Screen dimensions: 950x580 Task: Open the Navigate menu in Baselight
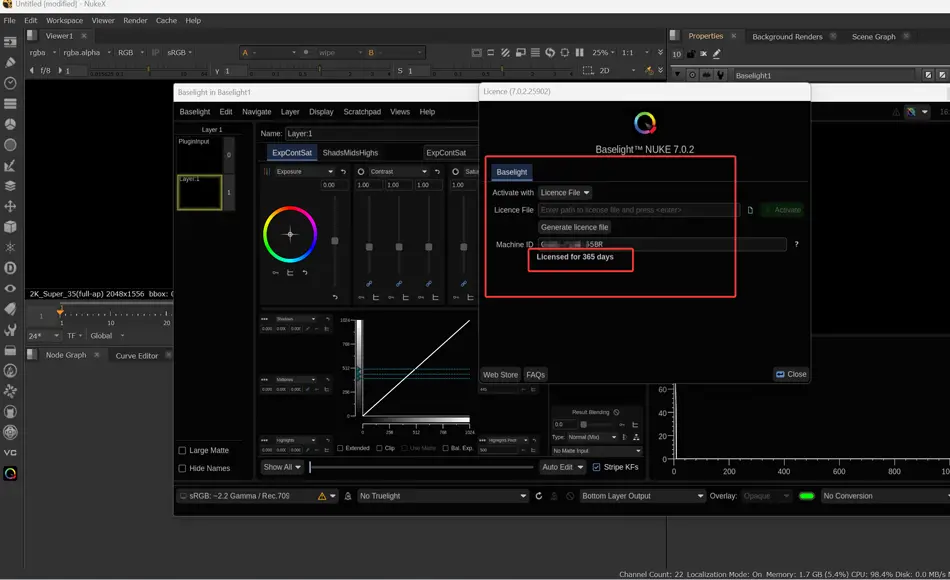tap(256, 112)
